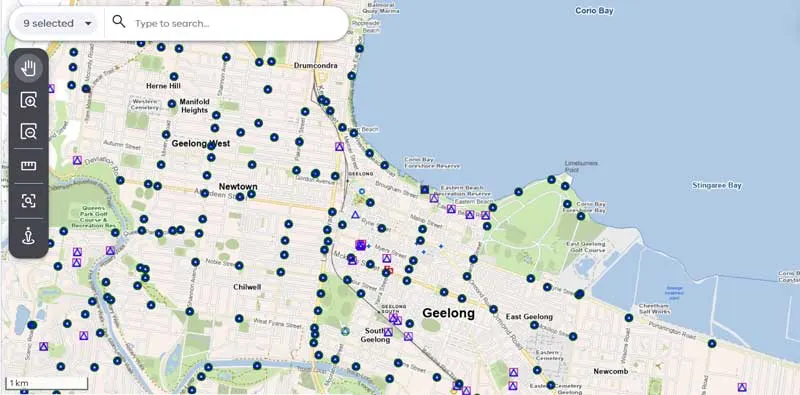Screen dimensions: 800x395
Task: Click the South Geelong suburb label
Action: [x=376, y=335]
